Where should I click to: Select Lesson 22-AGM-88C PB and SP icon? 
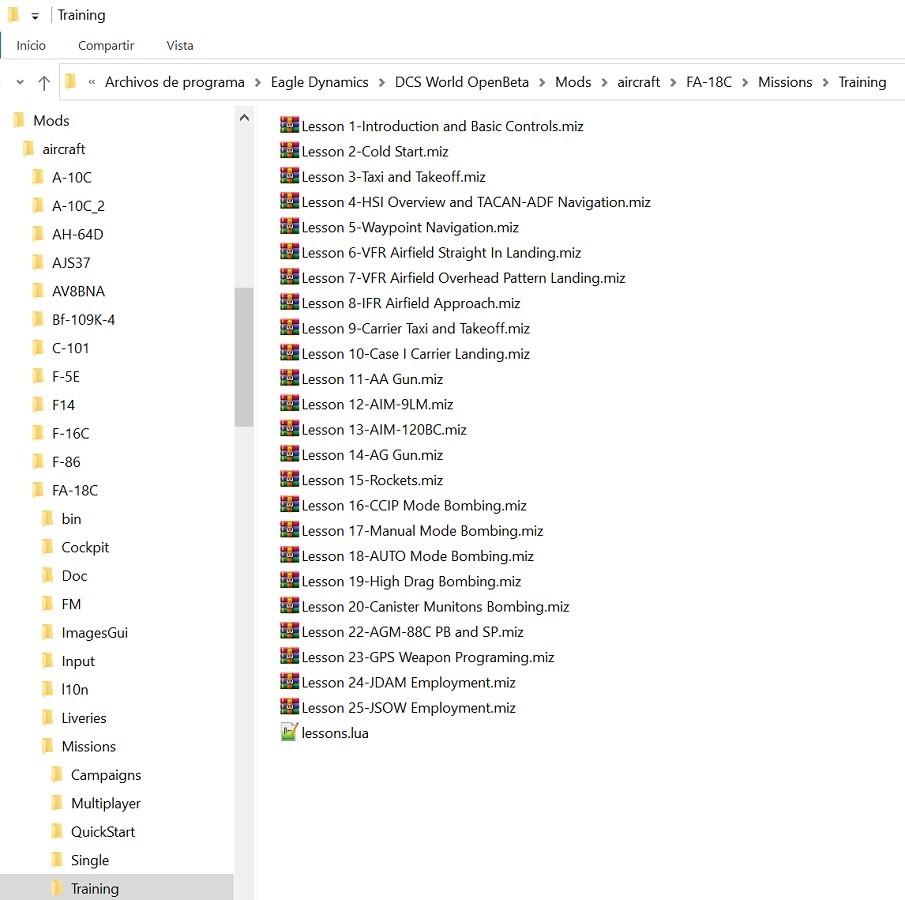tap(289, 630)
